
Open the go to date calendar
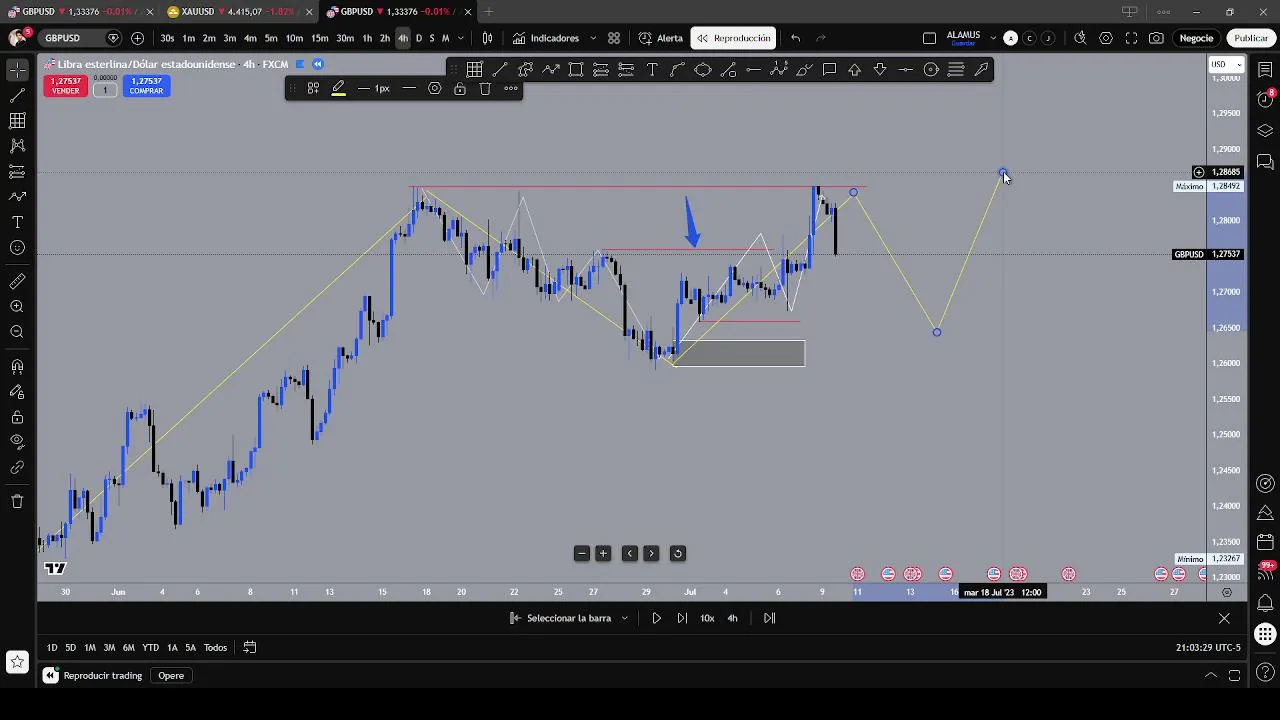tap(250, 647)
